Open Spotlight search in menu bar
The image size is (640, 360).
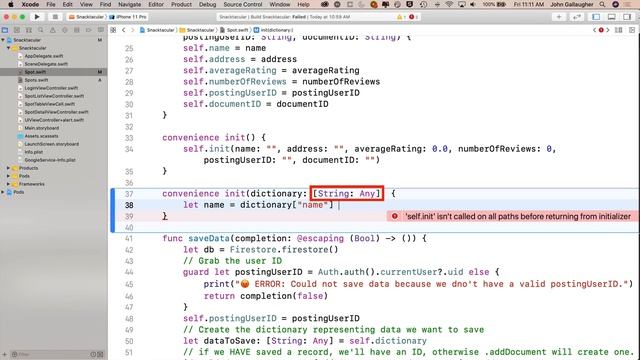tap(602, 4)
